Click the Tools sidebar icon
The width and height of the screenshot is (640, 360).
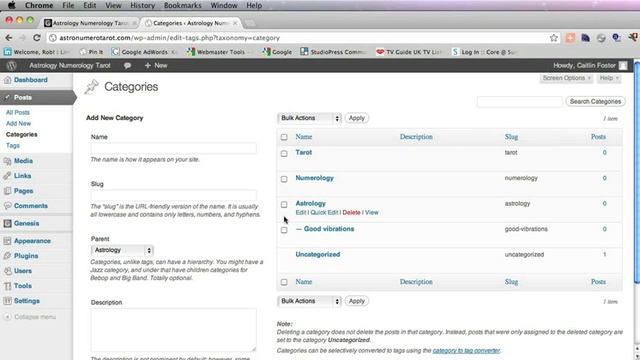pos(7,286)
